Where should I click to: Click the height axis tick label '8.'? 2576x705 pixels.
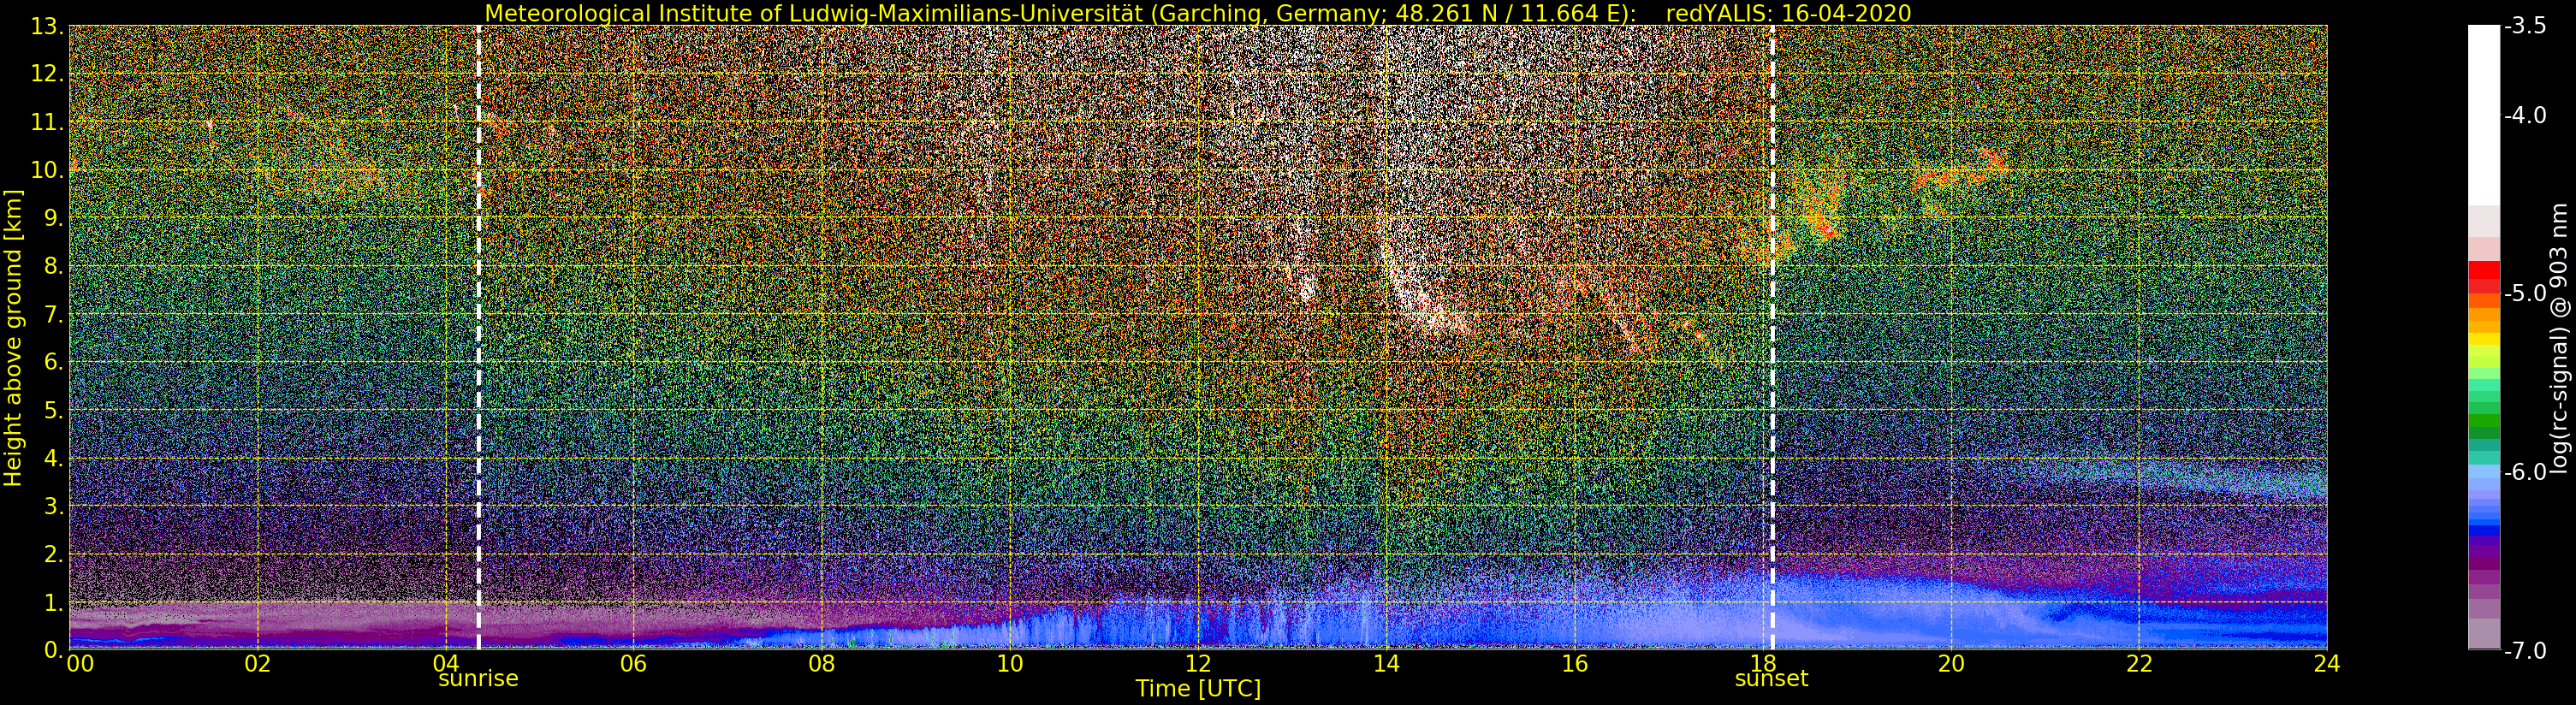[53, 266]
